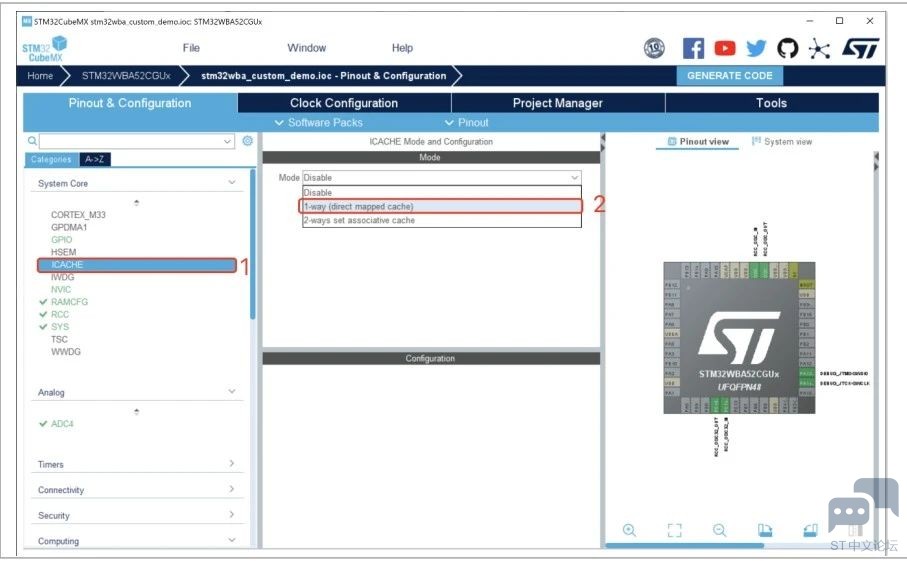This screenshot has width=907, height=561.
Task: Choose 1-way (direct mapped cache) option
Action: click(x=442, y=206)
